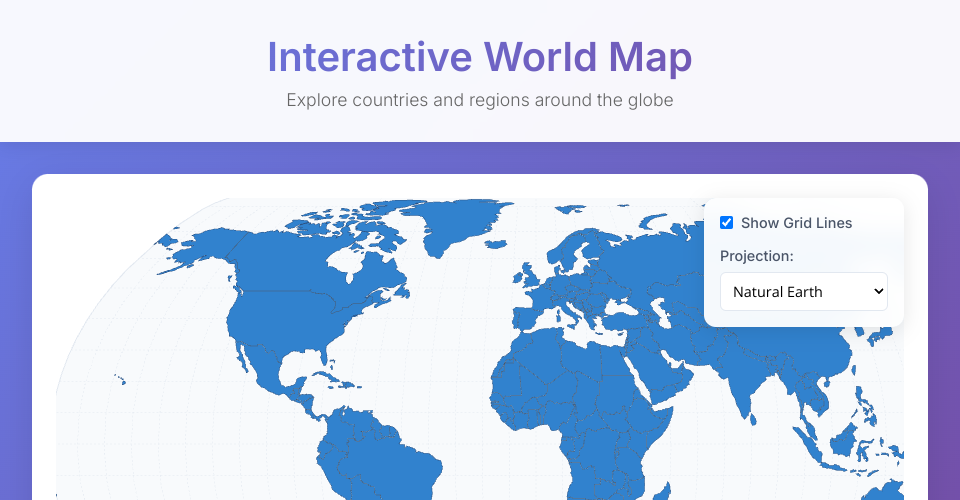Select Greenland on the map
960x500 pixels.
click(462, 225)
